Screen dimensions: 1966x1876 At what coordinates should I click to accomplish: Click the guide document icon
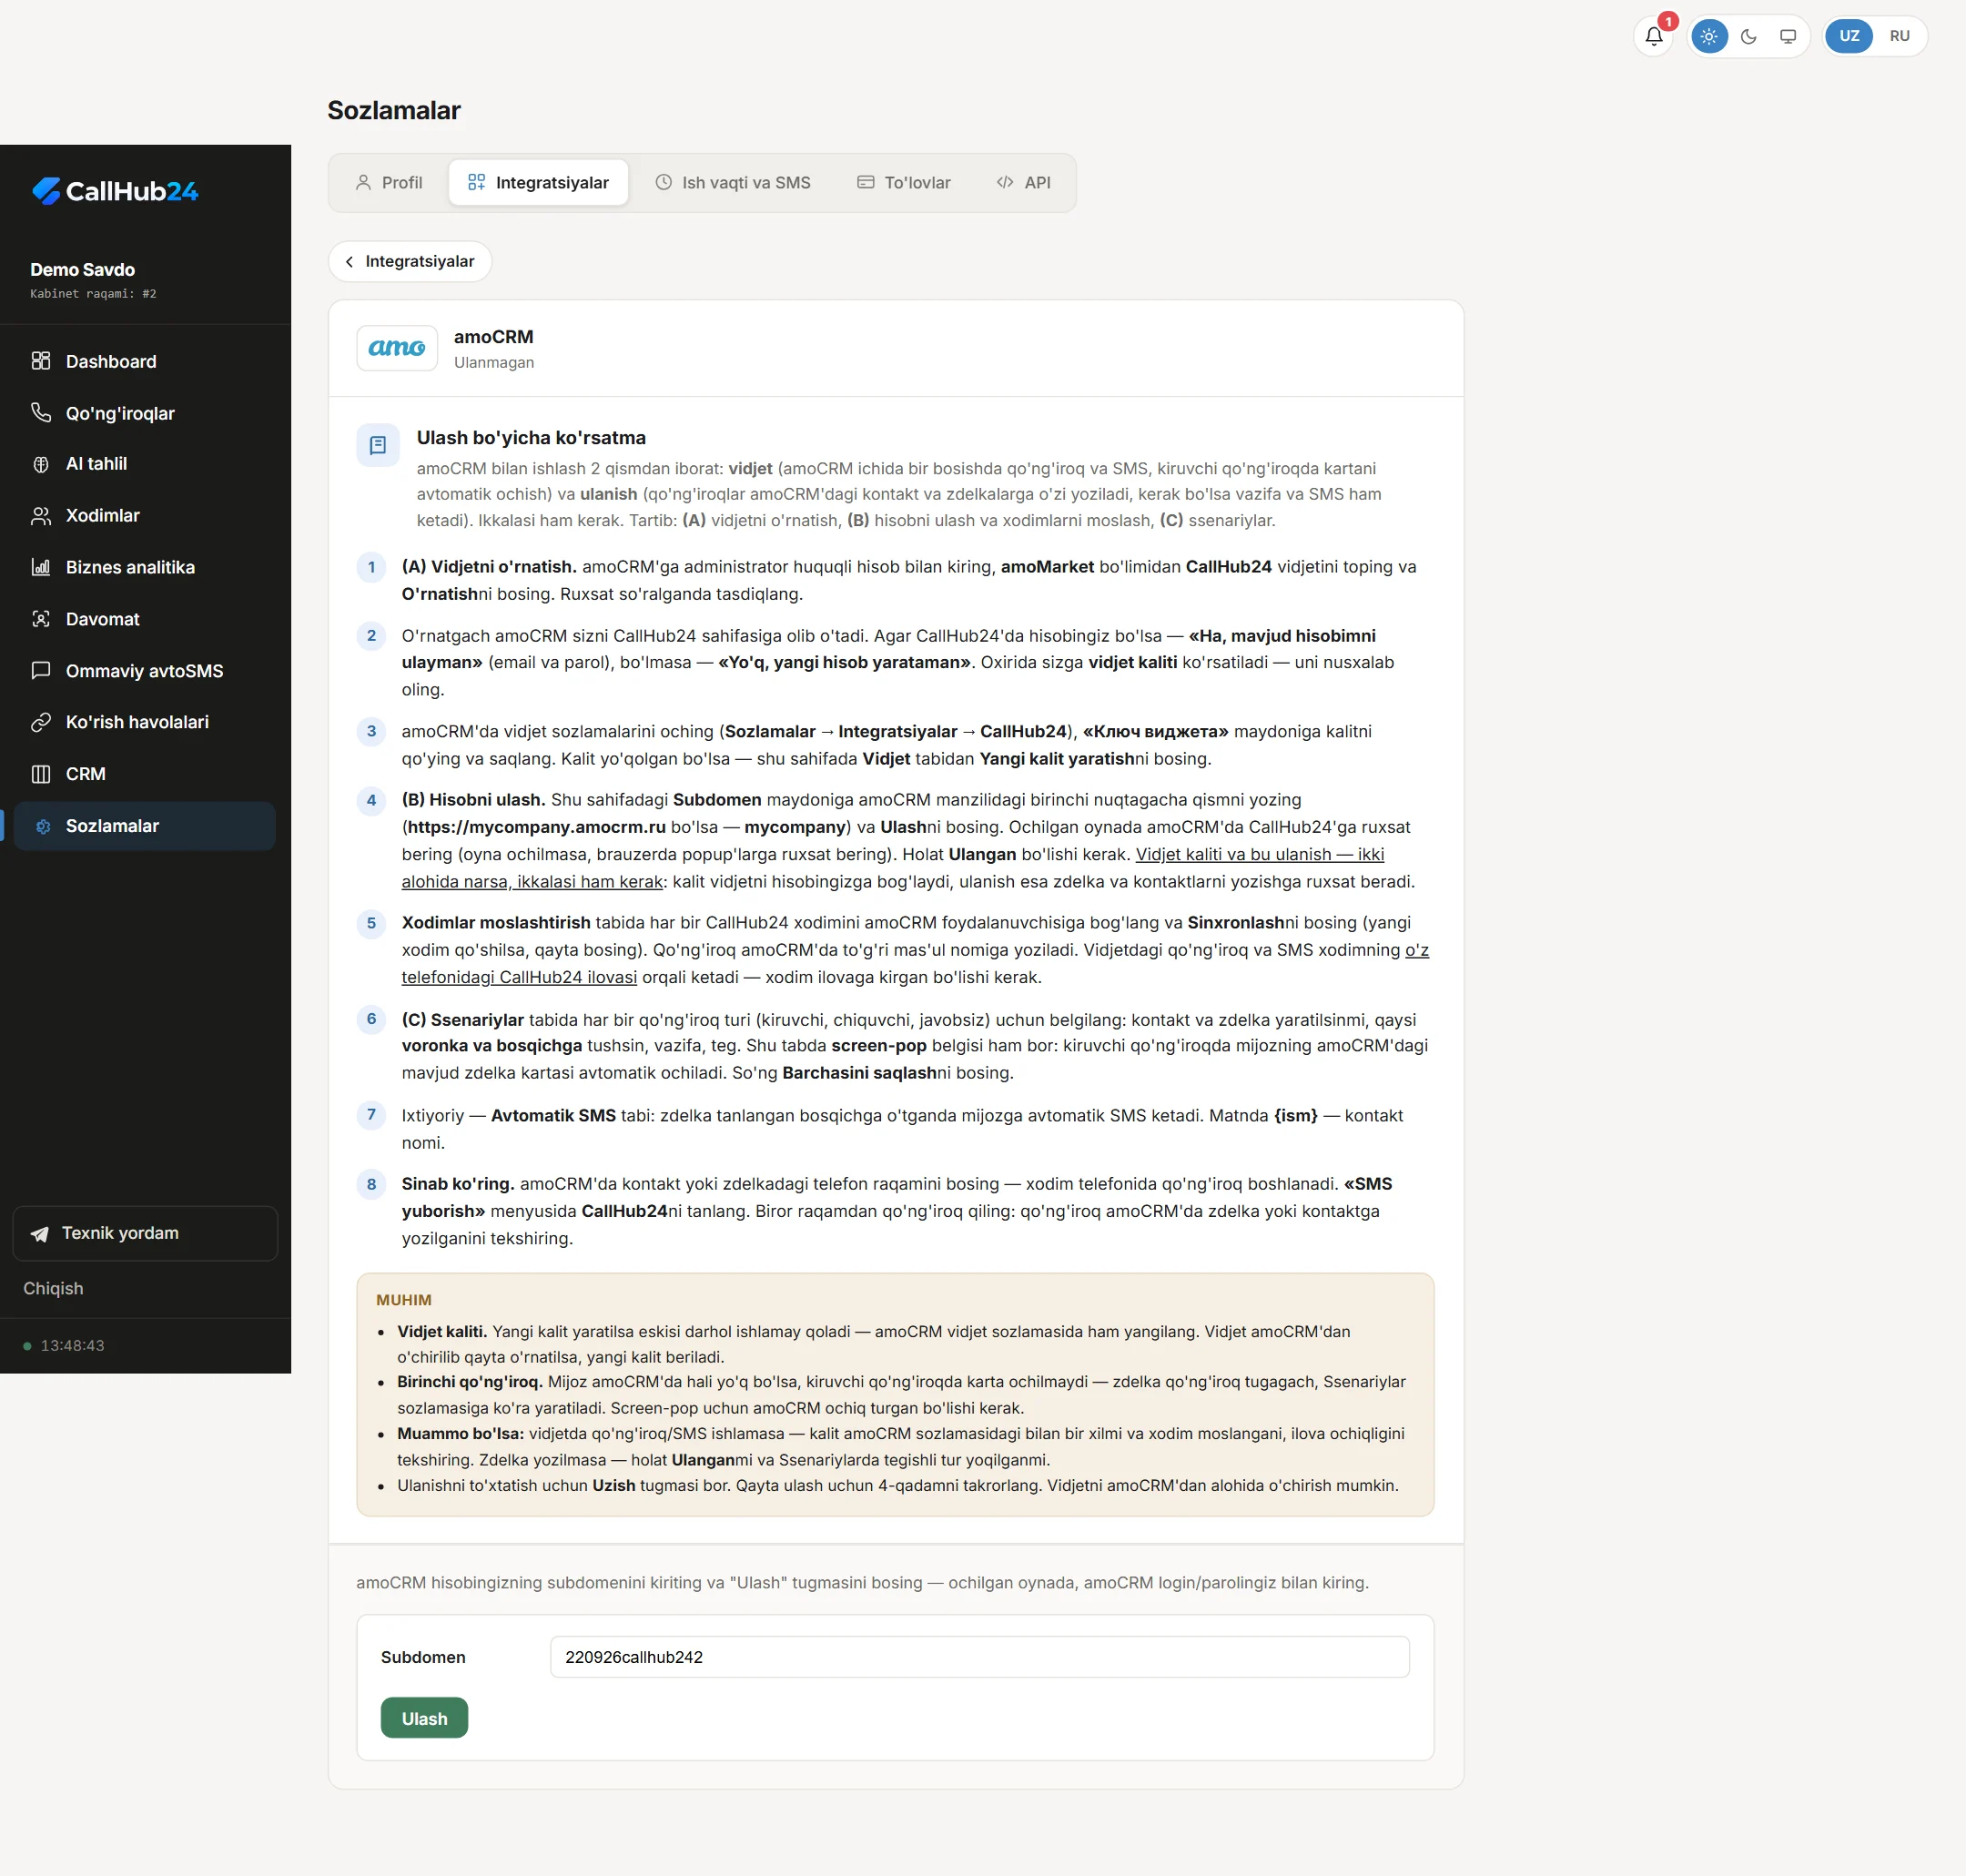coord(378,445)
